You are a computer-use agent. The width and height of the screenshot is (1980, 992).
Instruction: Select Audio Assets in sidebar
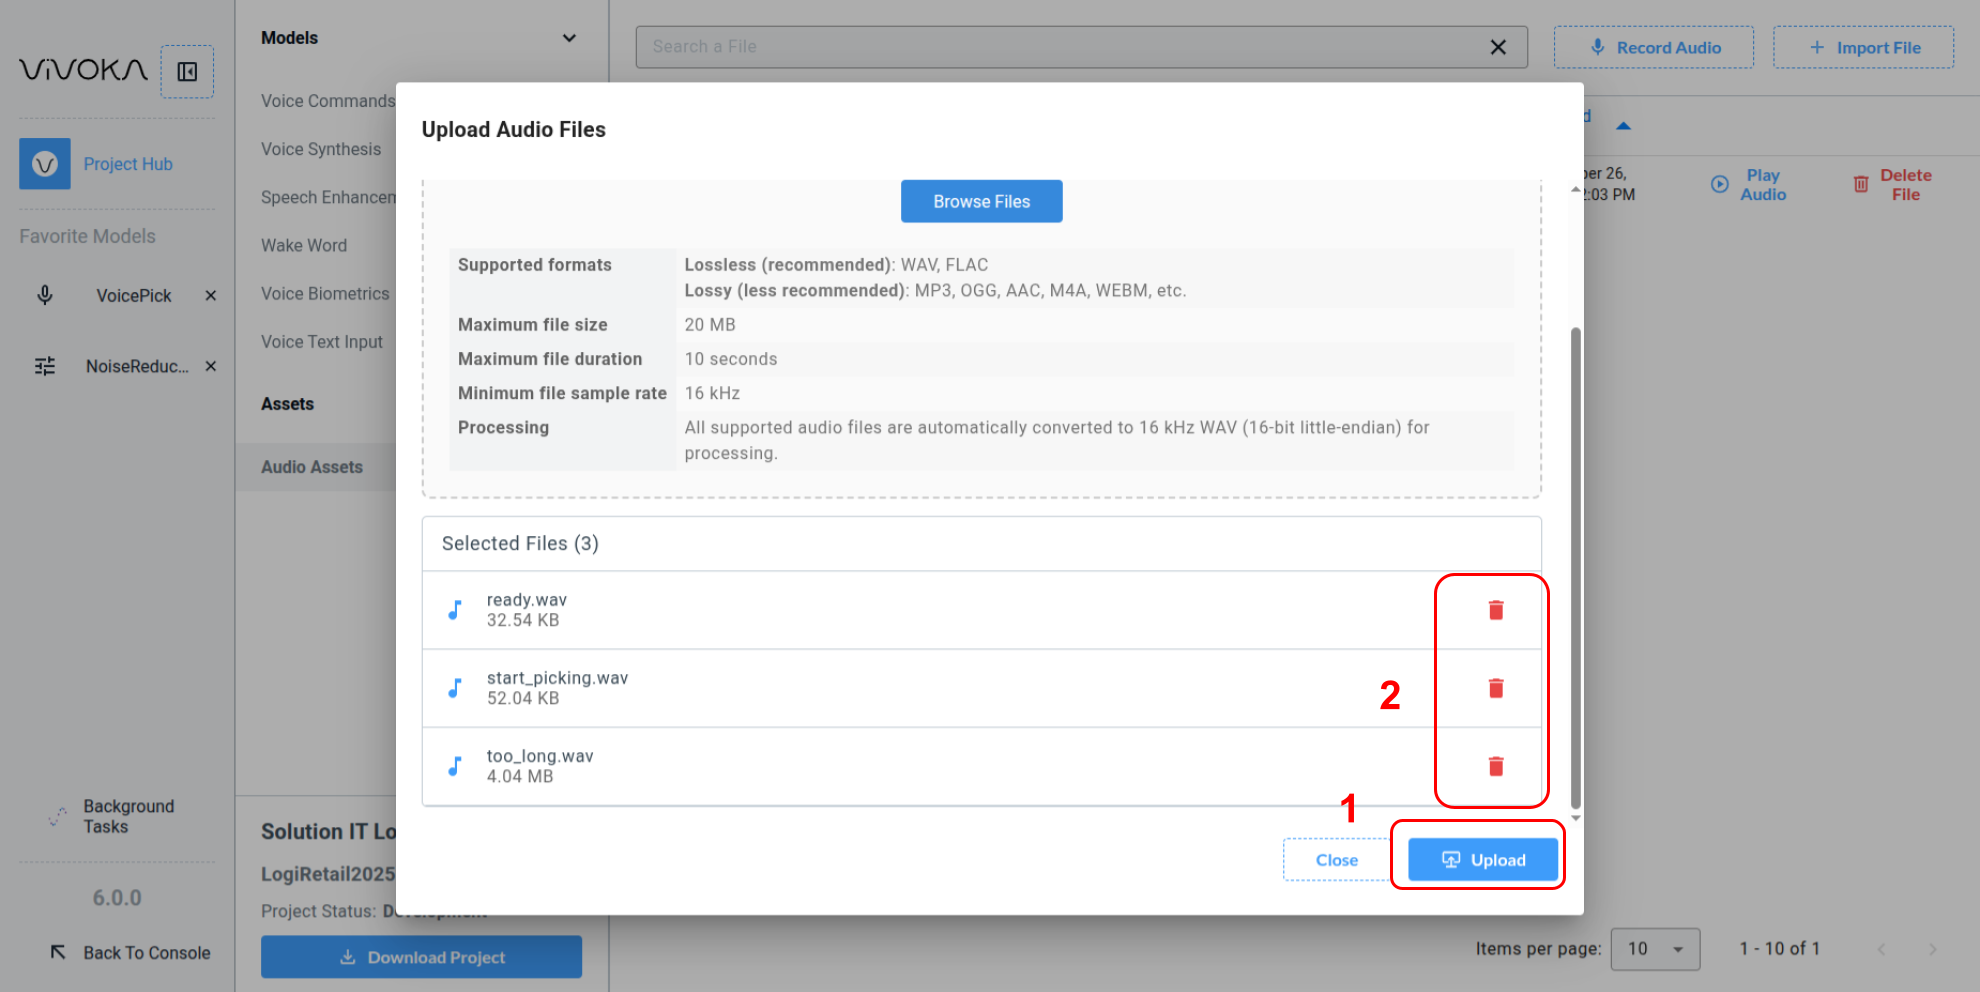pos(312,467)
